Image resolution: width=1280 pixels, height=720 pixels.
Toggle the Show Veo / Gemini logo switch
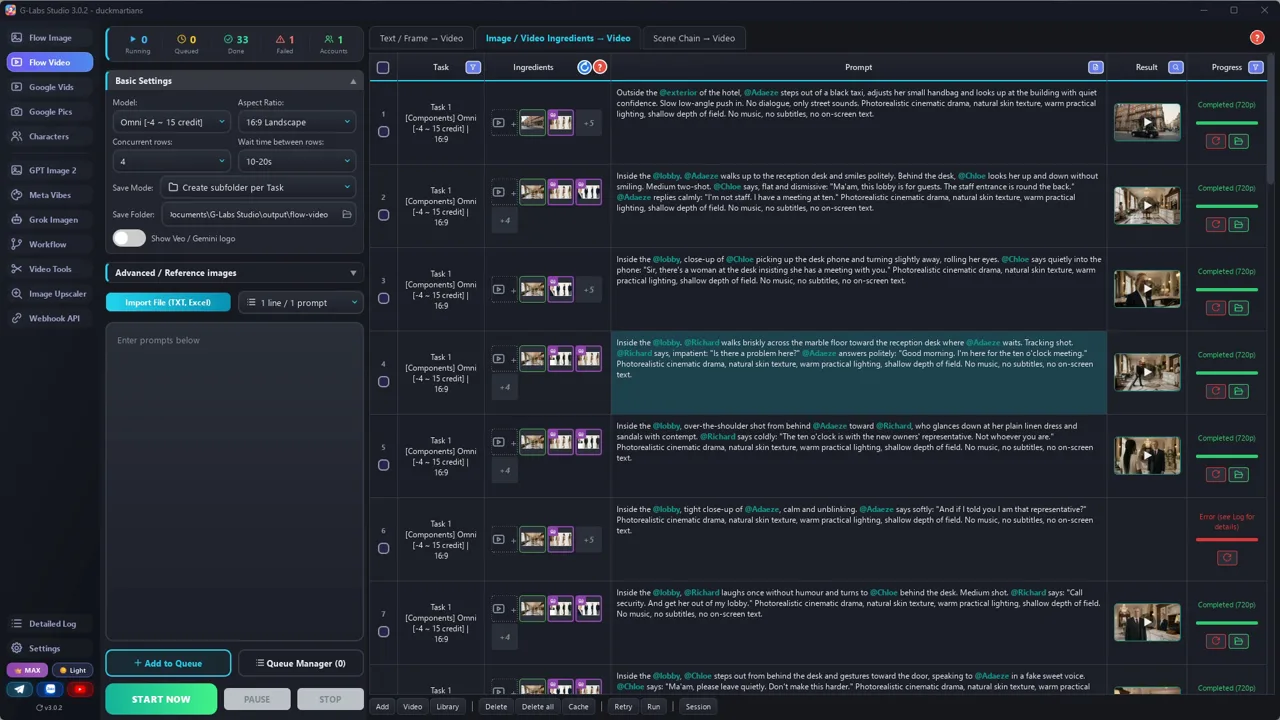[129, 238]
